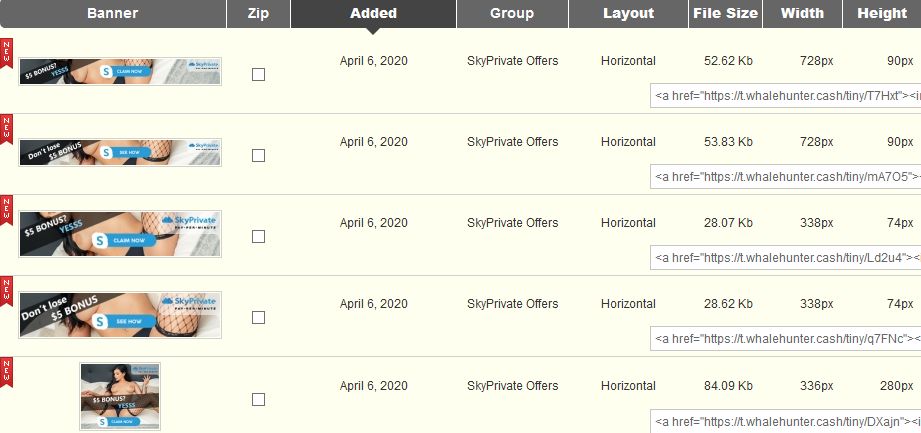Viewport: 921px width, 433px height.
Task: Sort by Width column header
Action: tap(802, 14)
